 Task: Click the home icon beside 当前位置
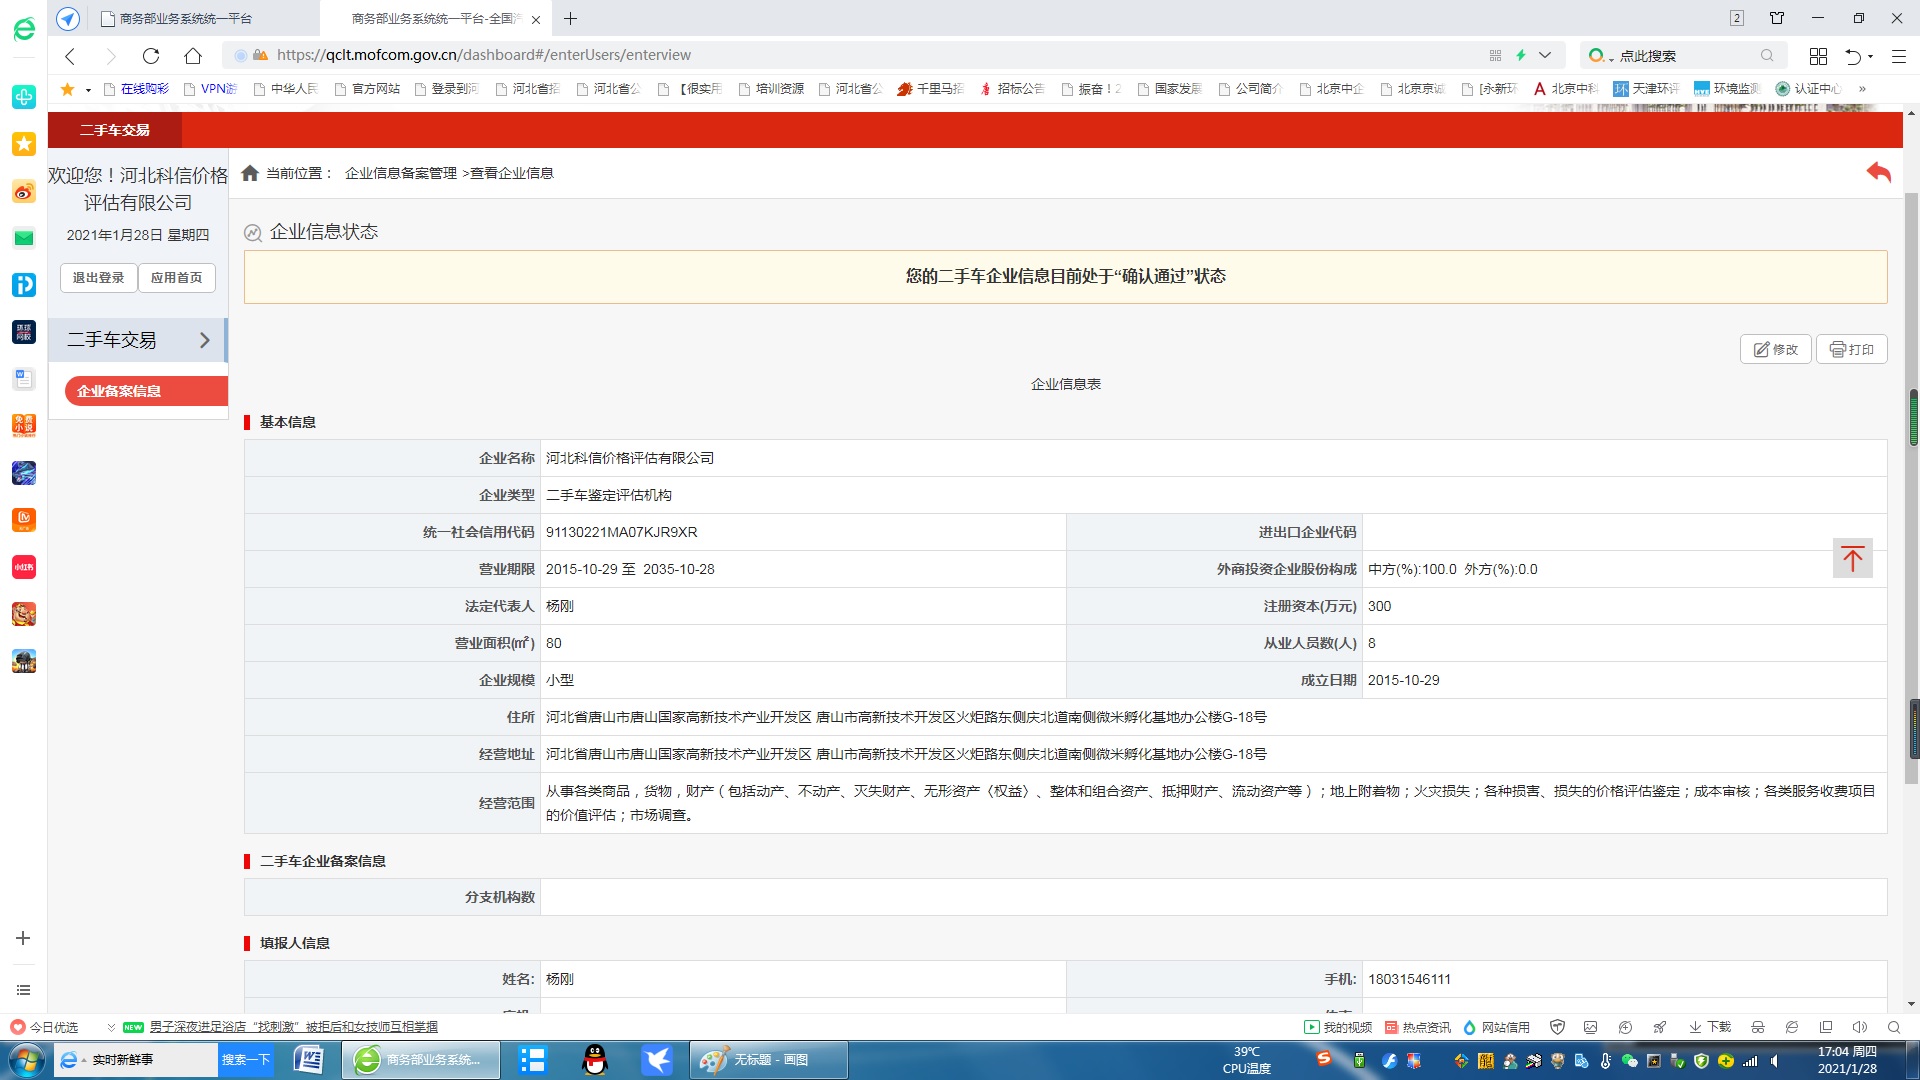(250, 173)
